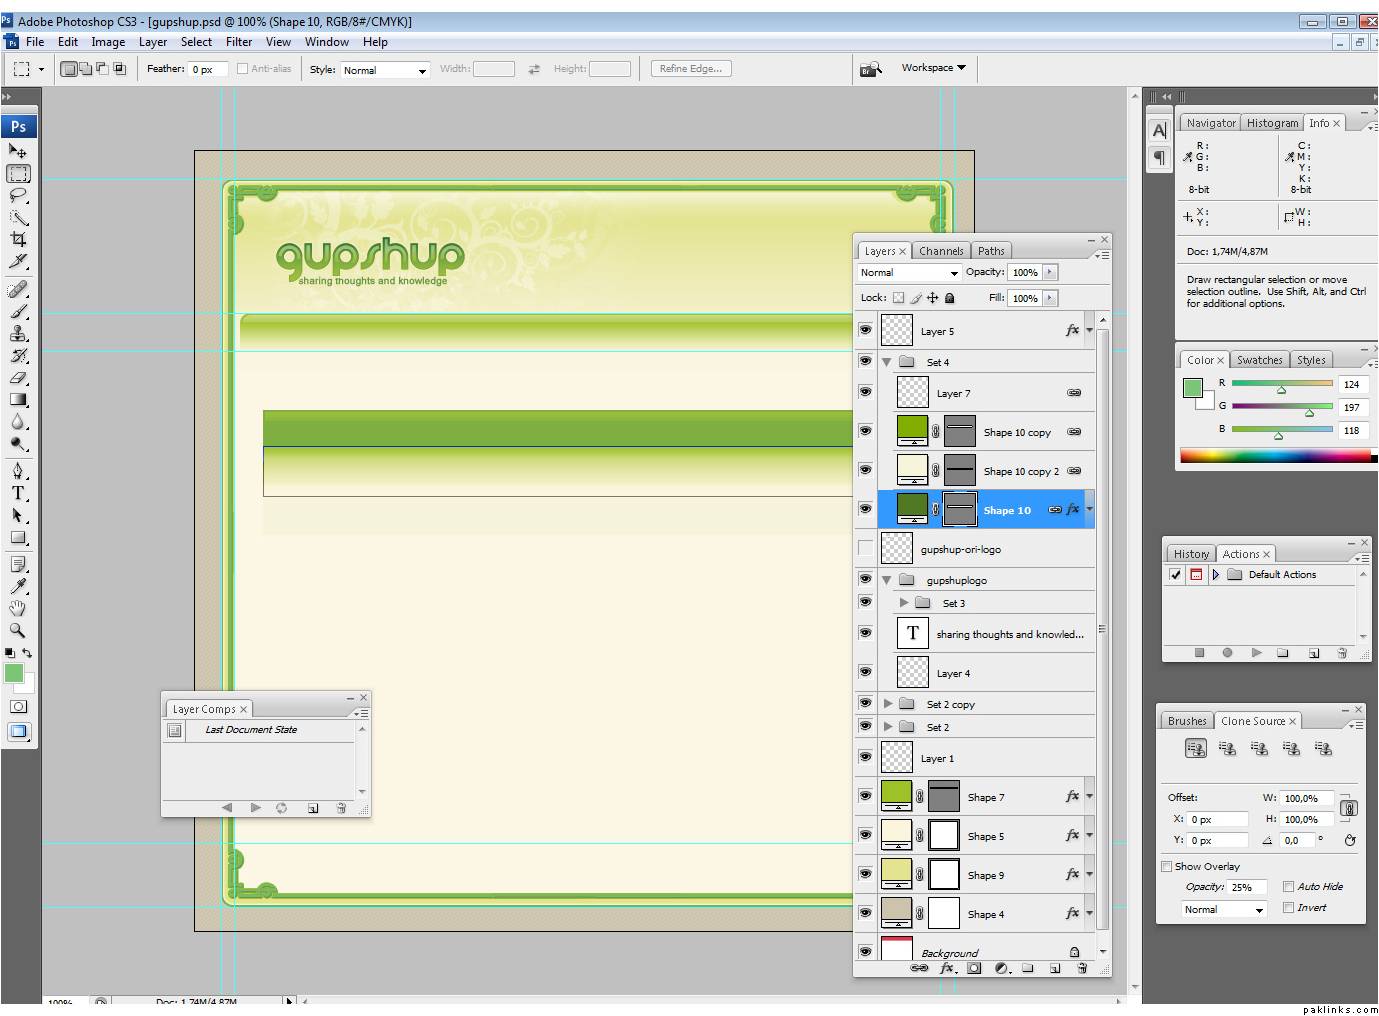Click the create new layer icon

pyautogui.click(x=1055, y=968)
